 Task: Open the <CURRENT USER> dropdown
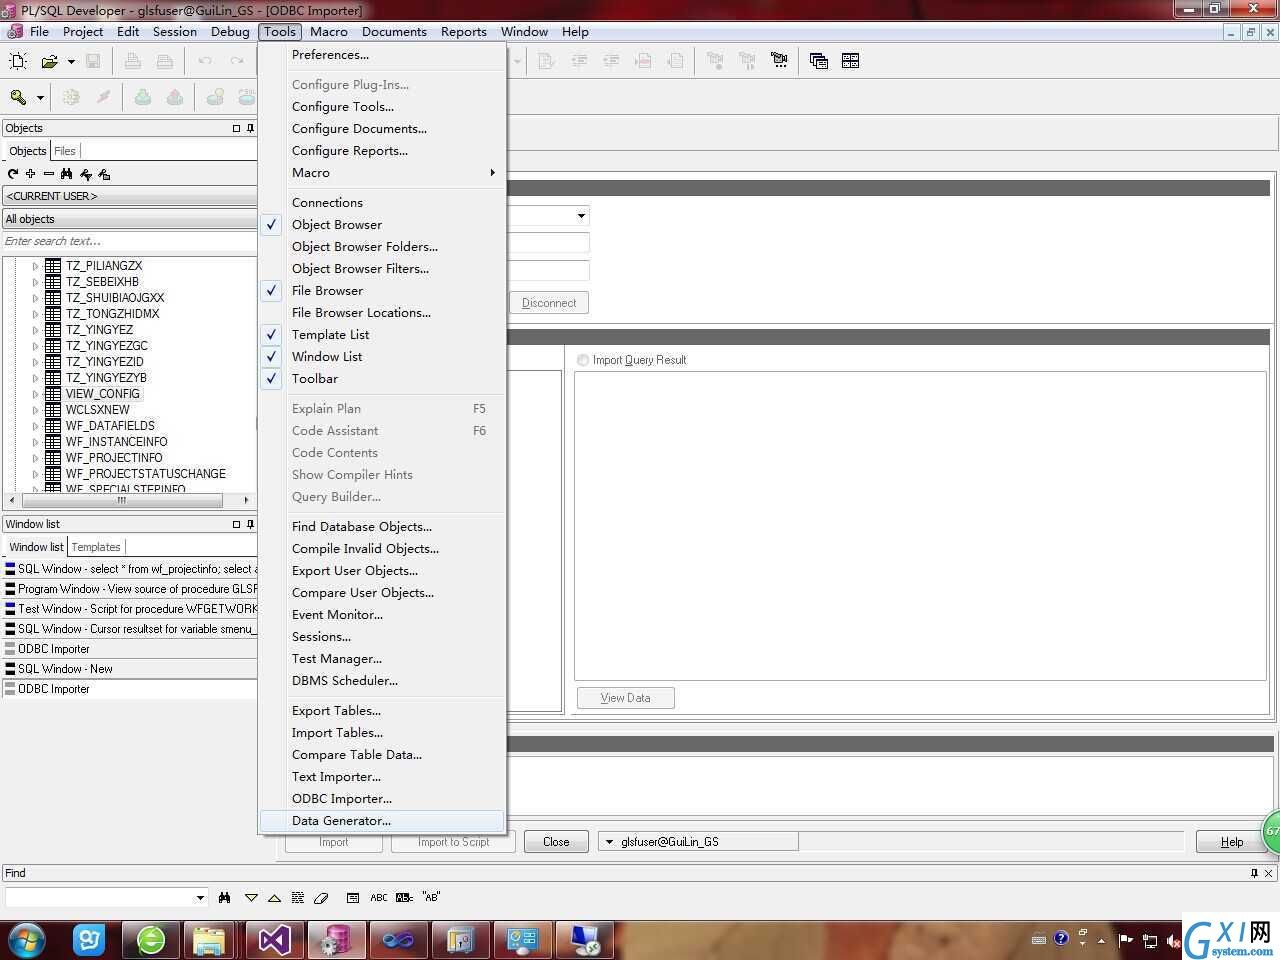130,196
